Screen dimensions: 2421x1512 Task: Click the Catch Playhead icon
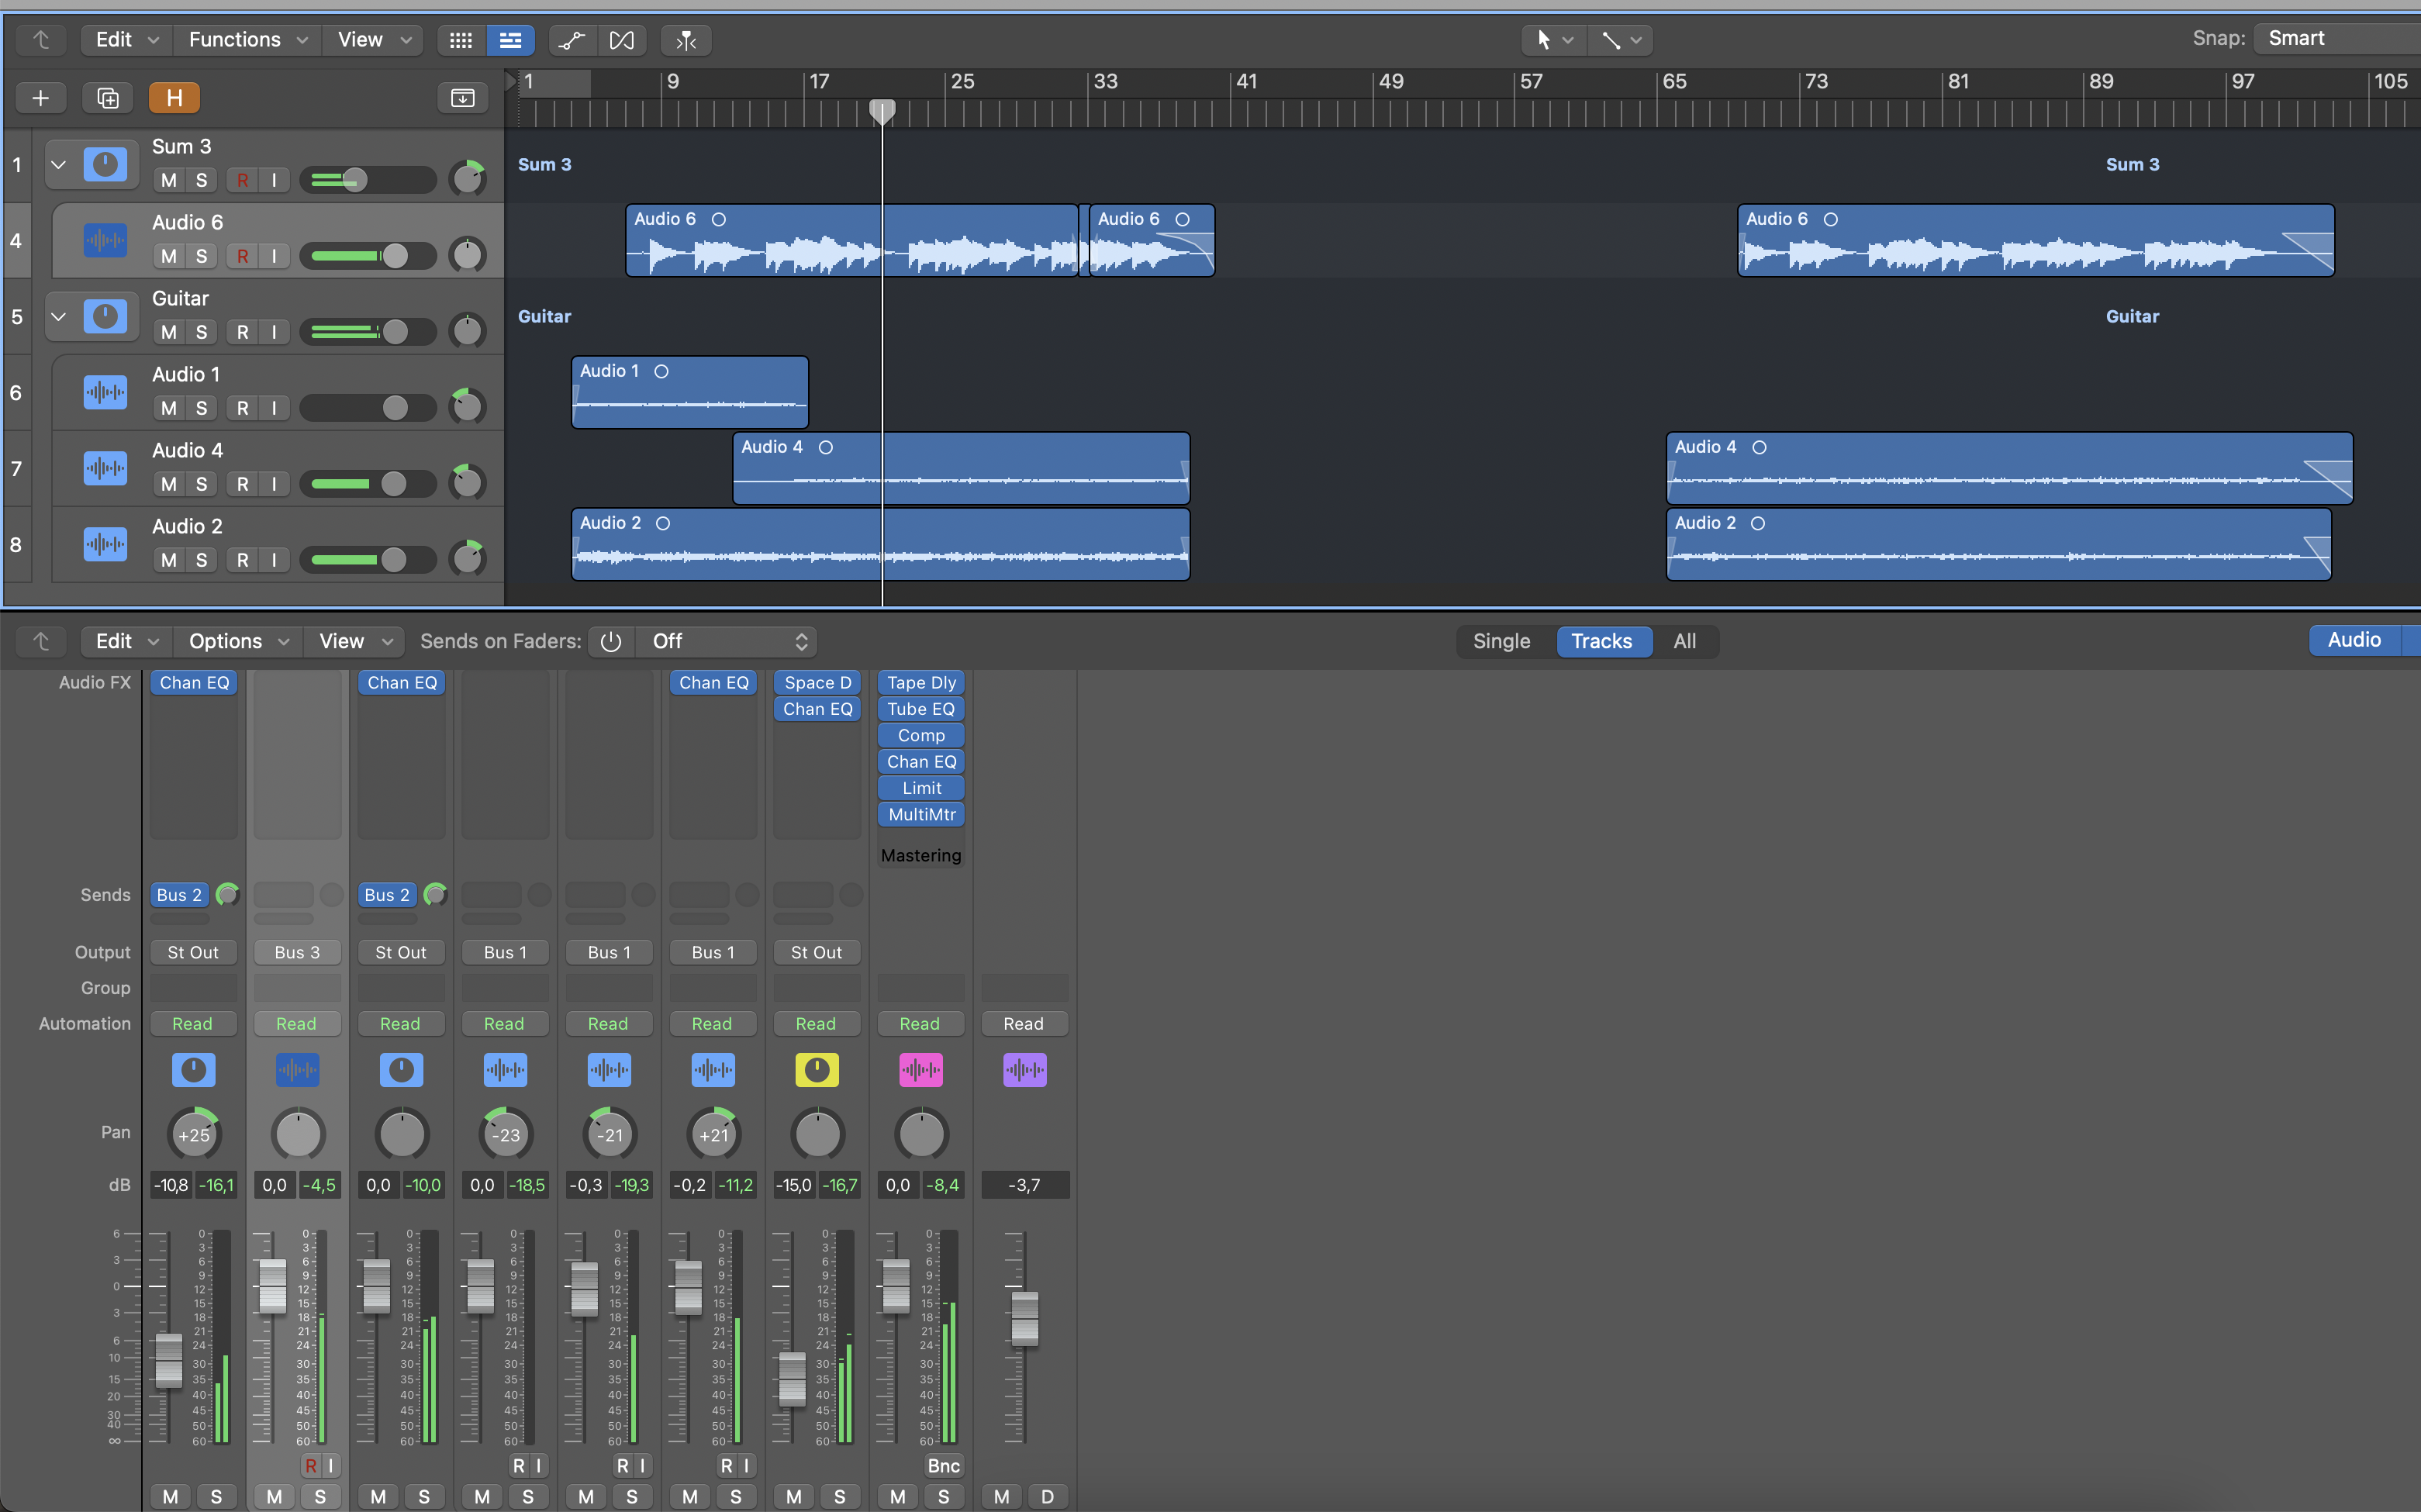tap(686, 40)
